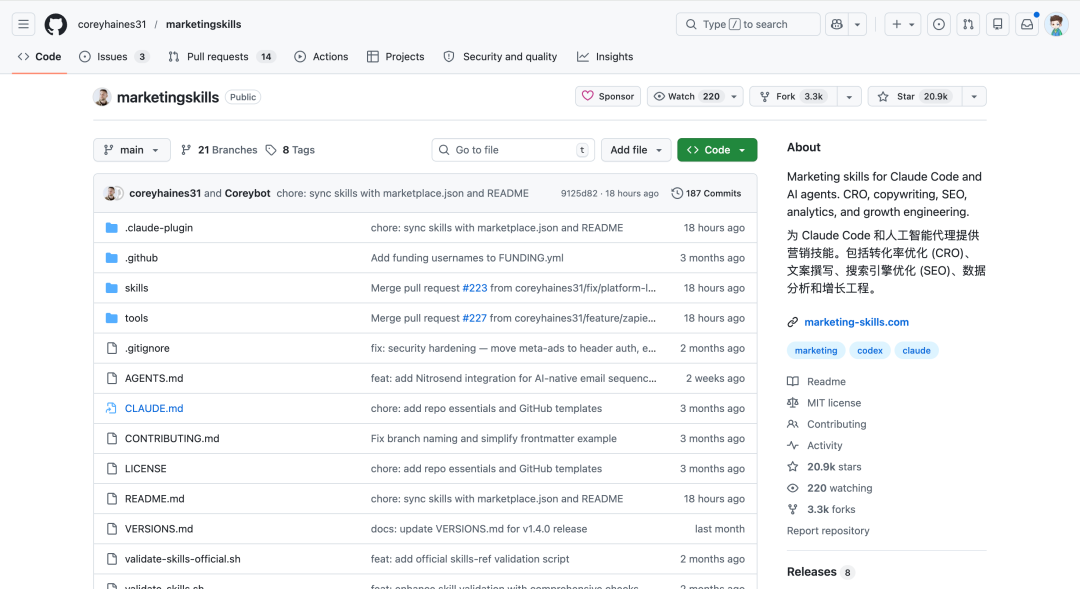This screenshot has width=1080, height=589.
Task: Click the commit author avatar in the commit bar
Action: click(x=110, y=194)
